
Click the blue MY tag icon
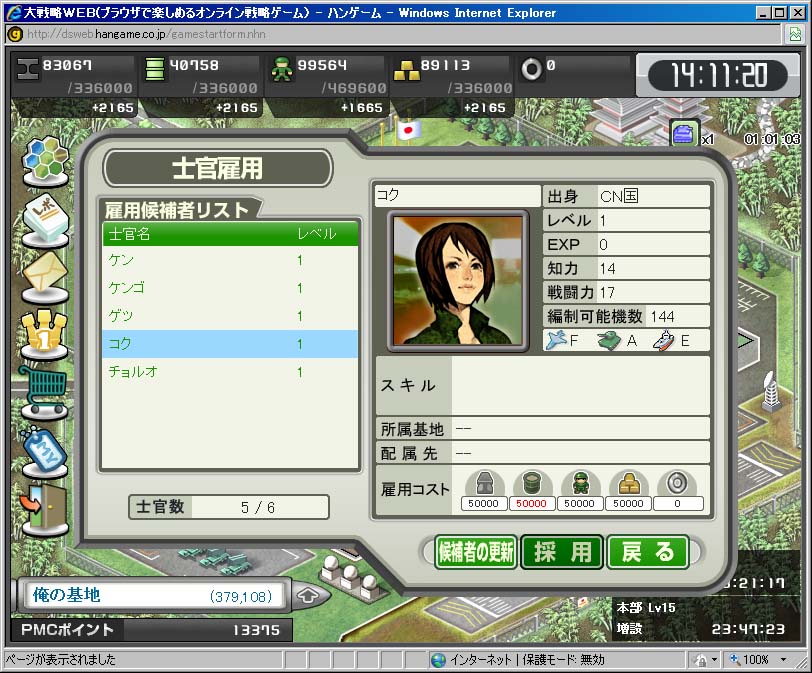44,446
